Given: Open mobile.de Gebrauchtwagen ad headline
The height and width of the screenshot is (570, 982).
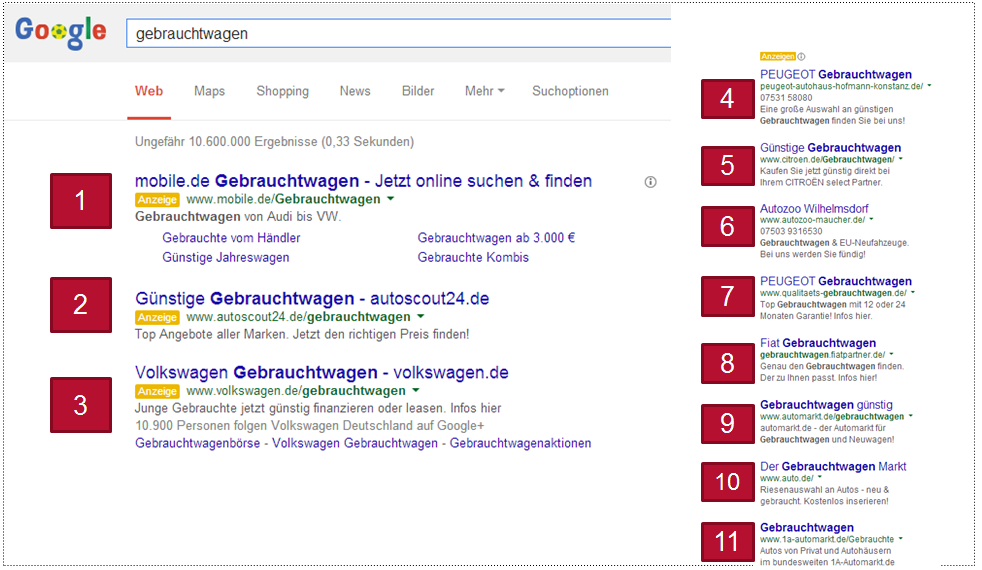Looking at the screenshot, I should pos(363,181).
